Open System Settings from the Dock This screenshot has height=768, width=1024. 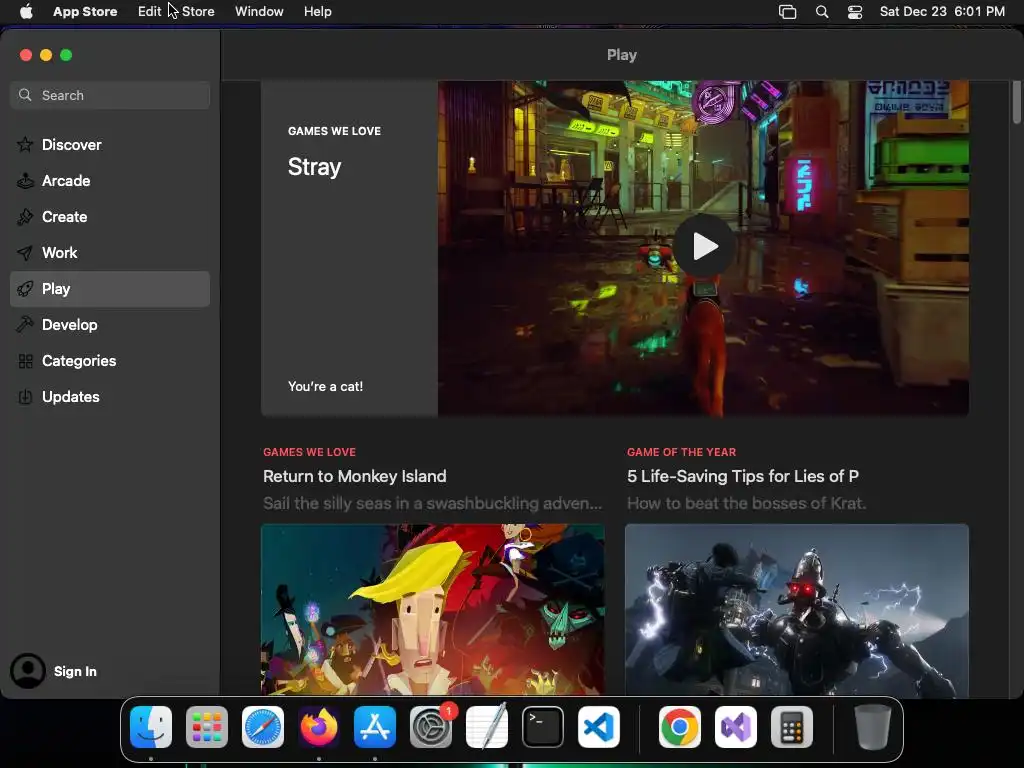431,727
